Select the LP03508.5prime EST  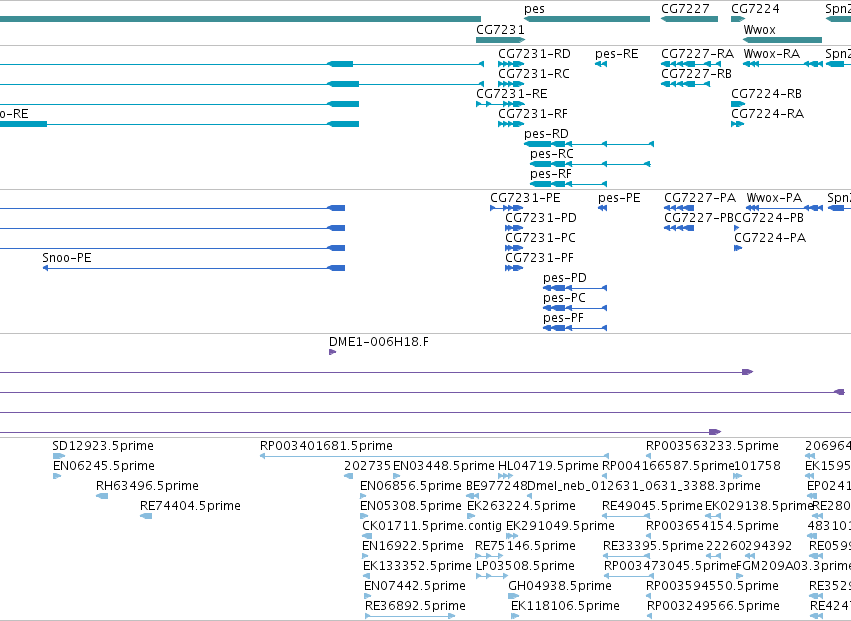[x=492, y=576]
